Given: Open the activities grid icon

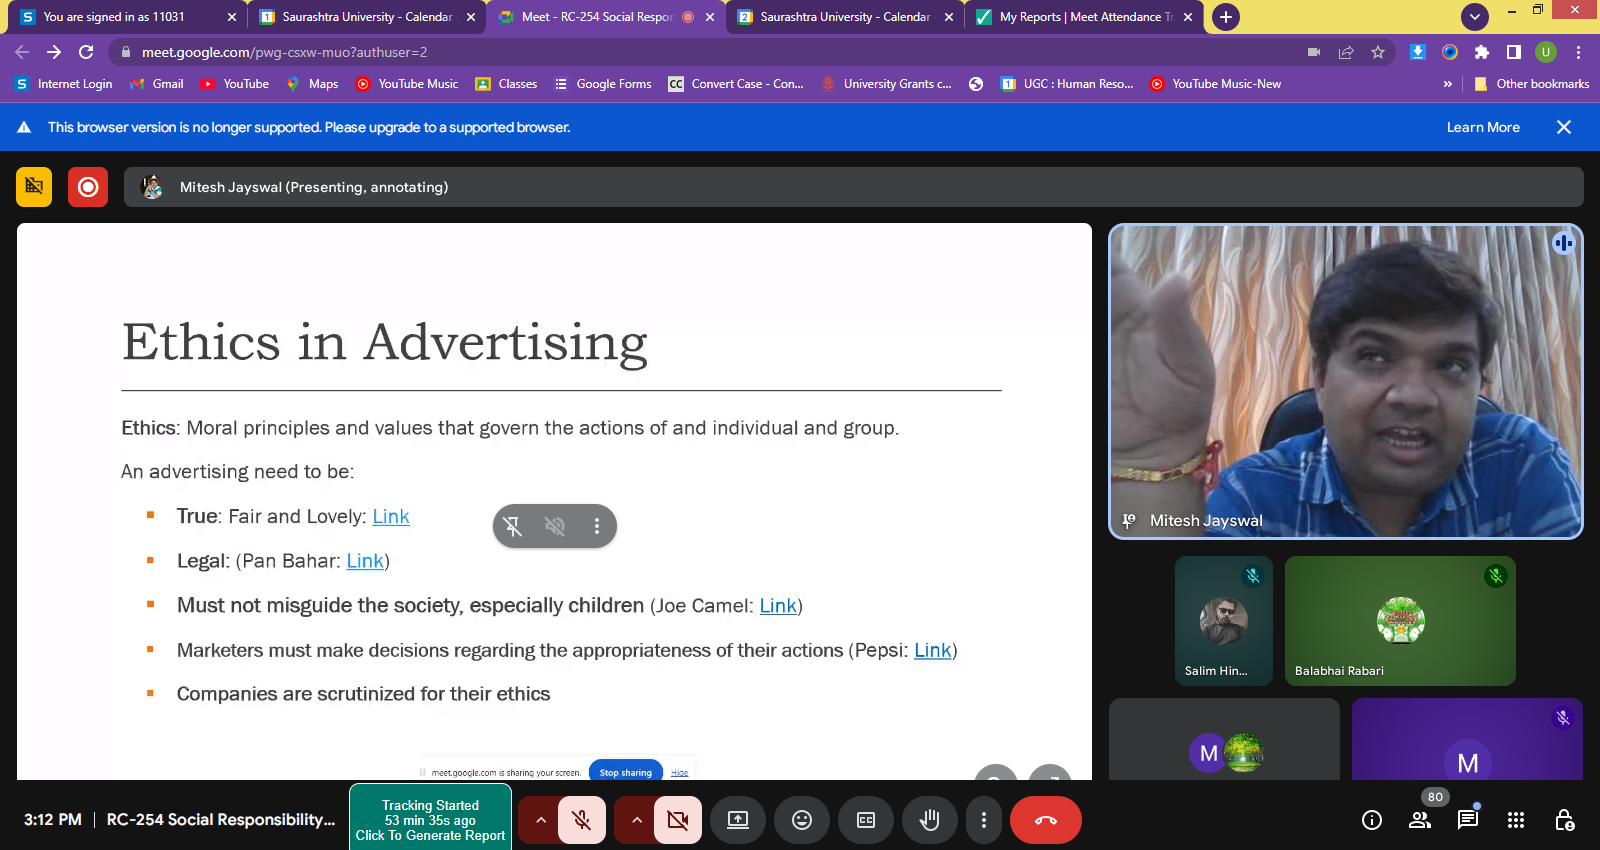Looking at the screenshot, I should [1516, 820].
